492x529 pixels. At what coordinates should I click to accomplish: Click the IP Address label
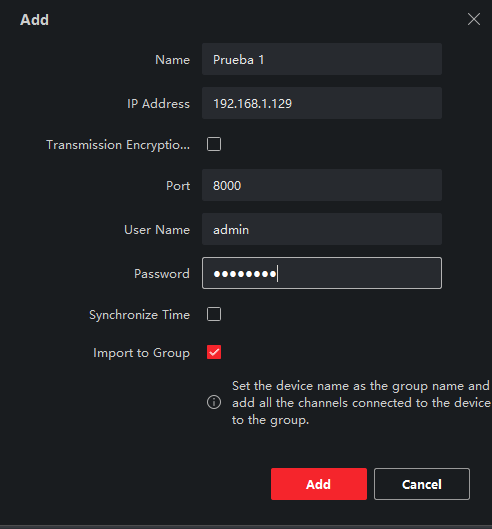pyautogui.click(x=158, y=104)
